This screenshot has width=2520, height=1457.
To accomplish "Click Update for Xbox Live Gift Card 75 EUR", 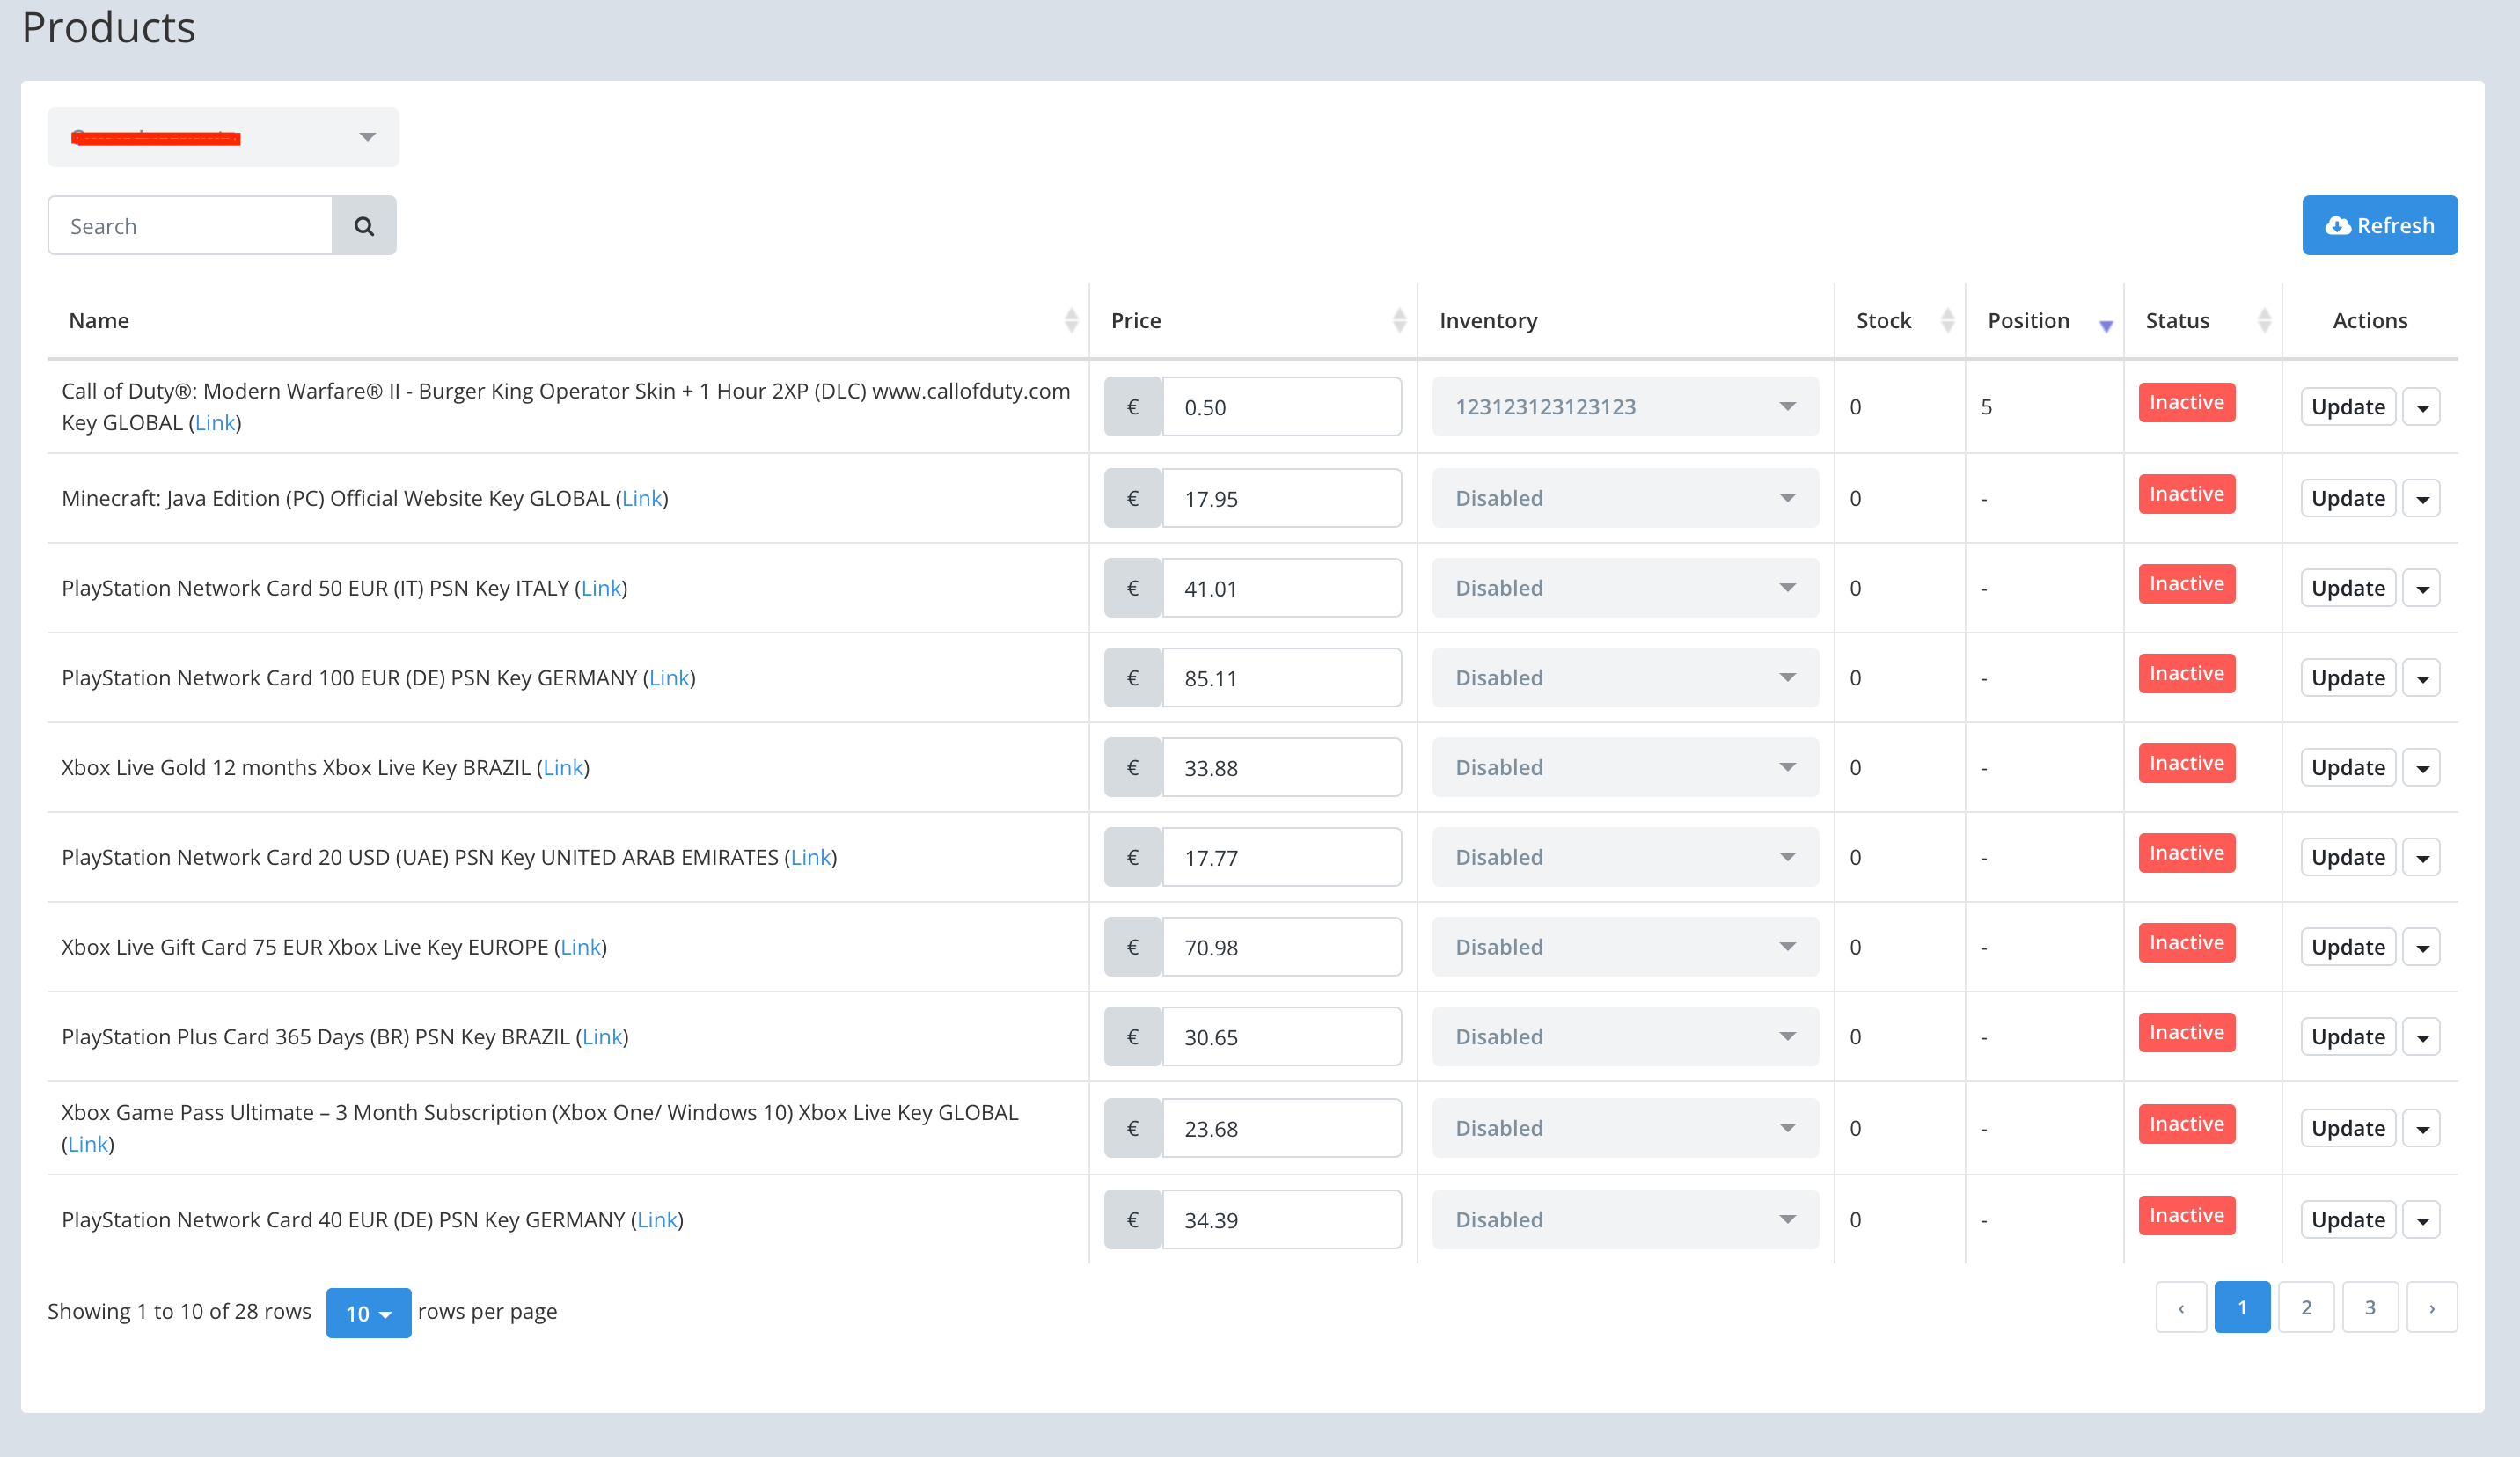I will [2348, 947].
